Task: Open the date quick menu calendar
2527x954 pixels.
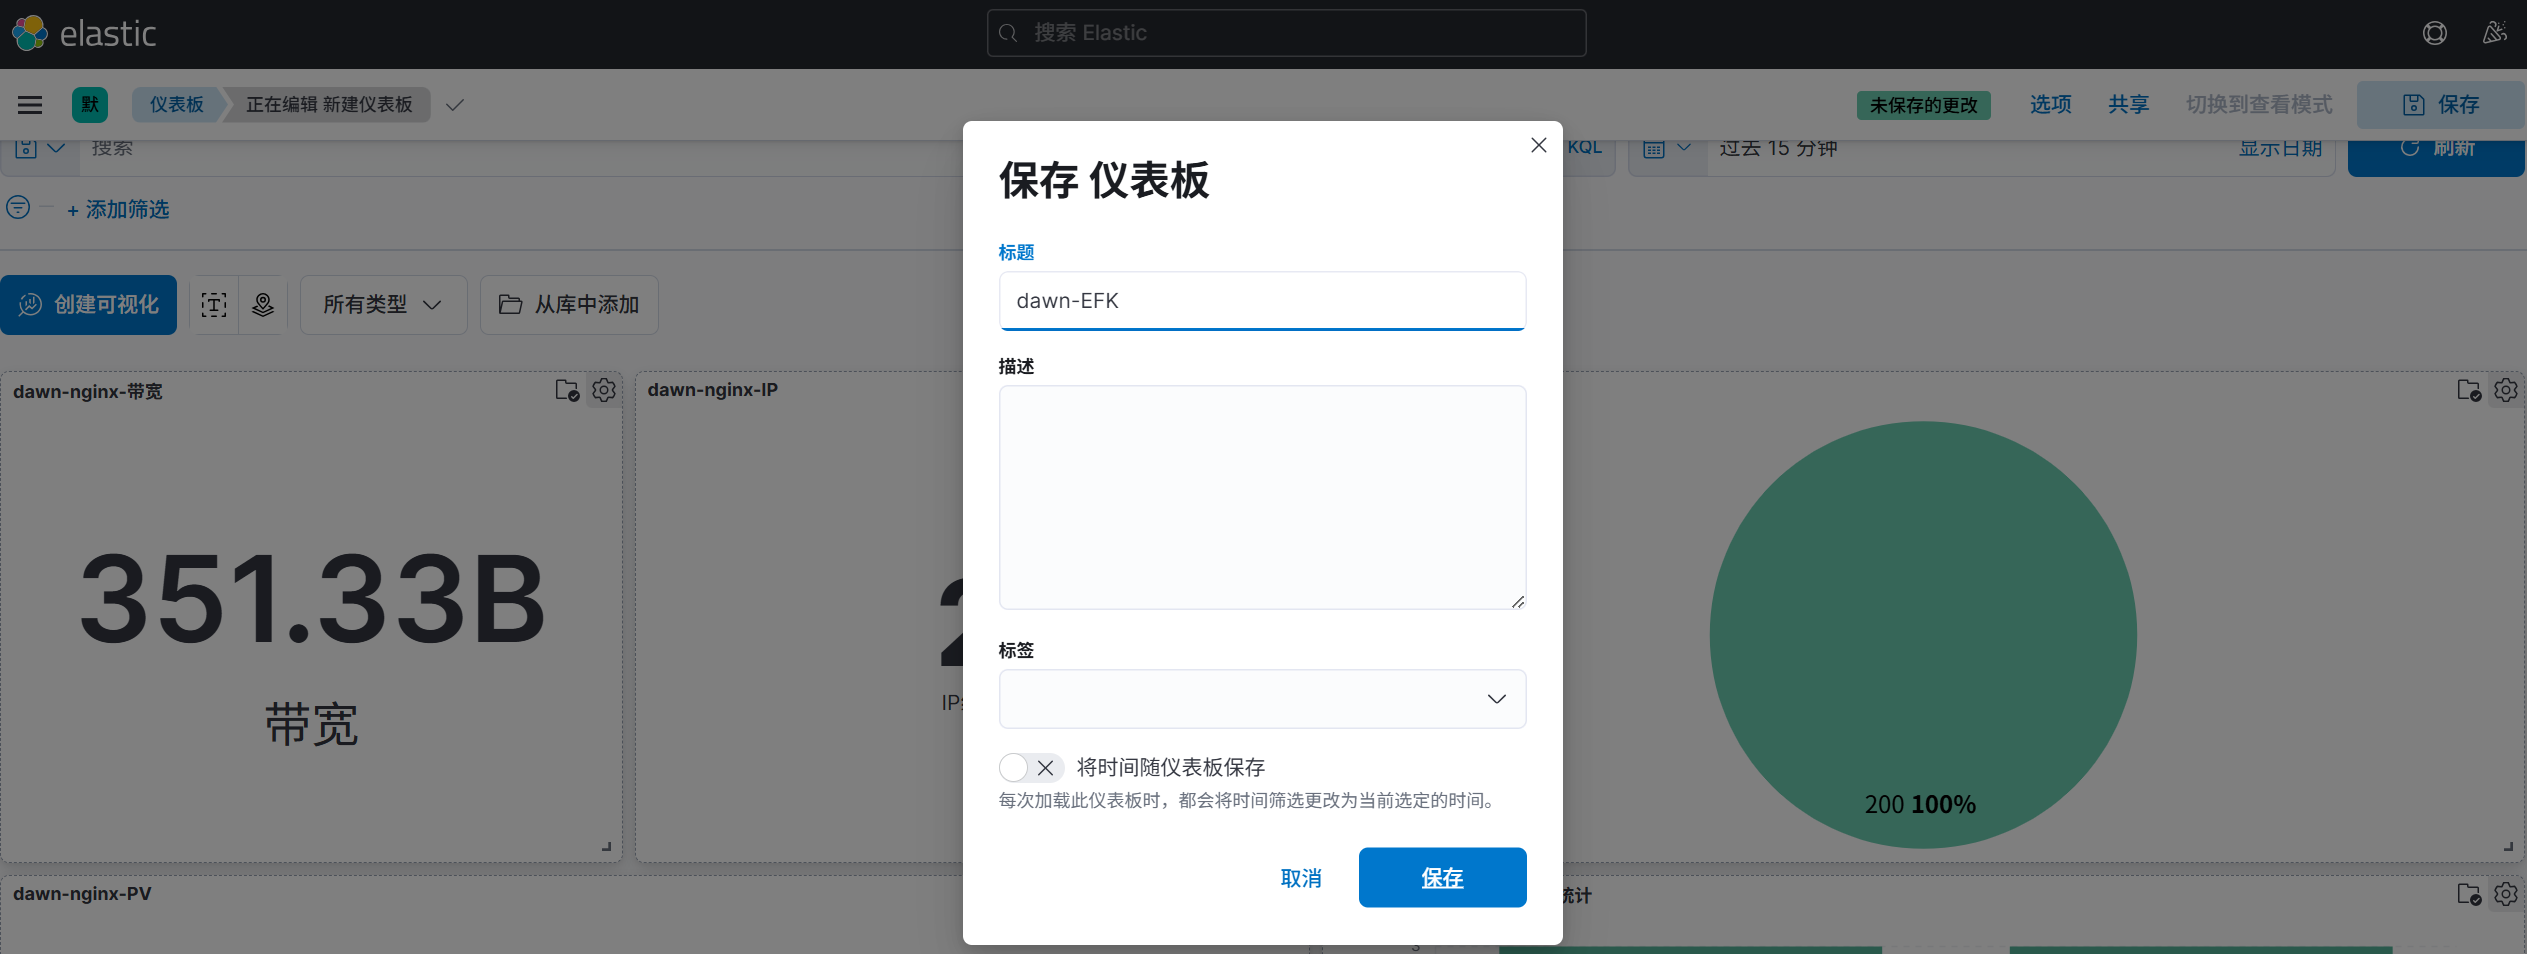Action: click(x=1668, y=149)
